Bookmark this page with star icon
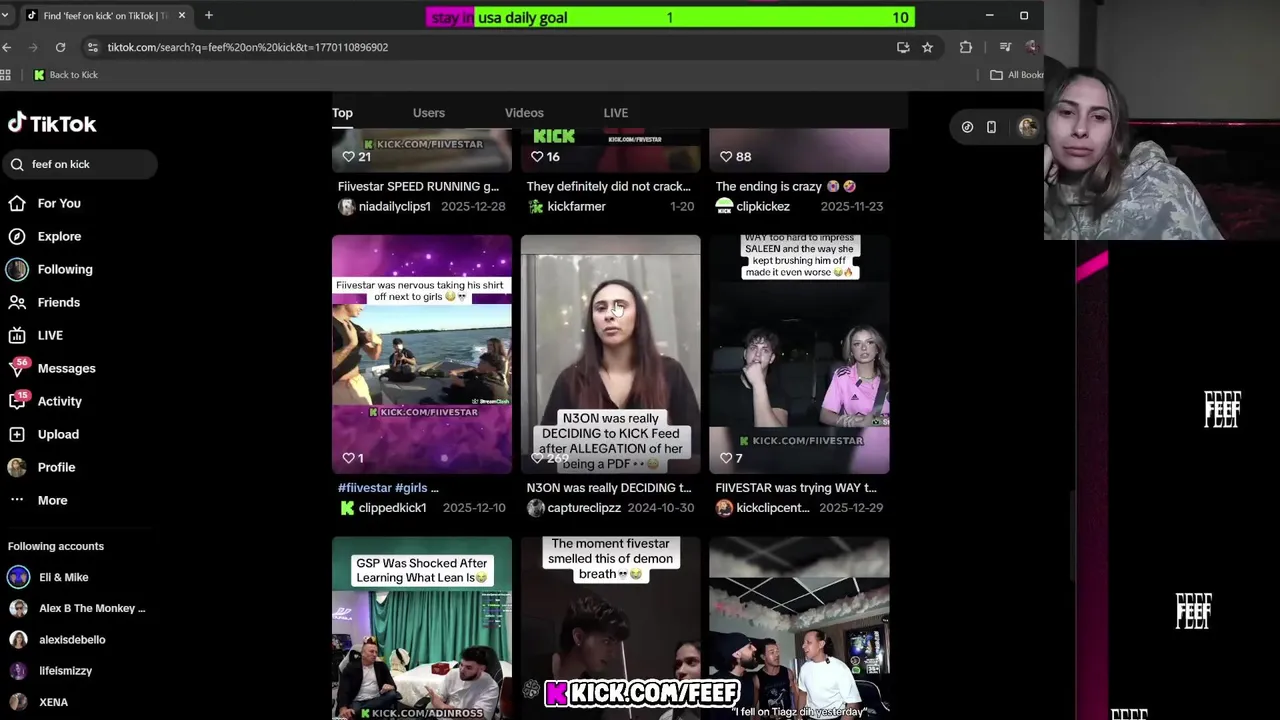This screenshot has width=1280, height=720. [x=927, y=47]
